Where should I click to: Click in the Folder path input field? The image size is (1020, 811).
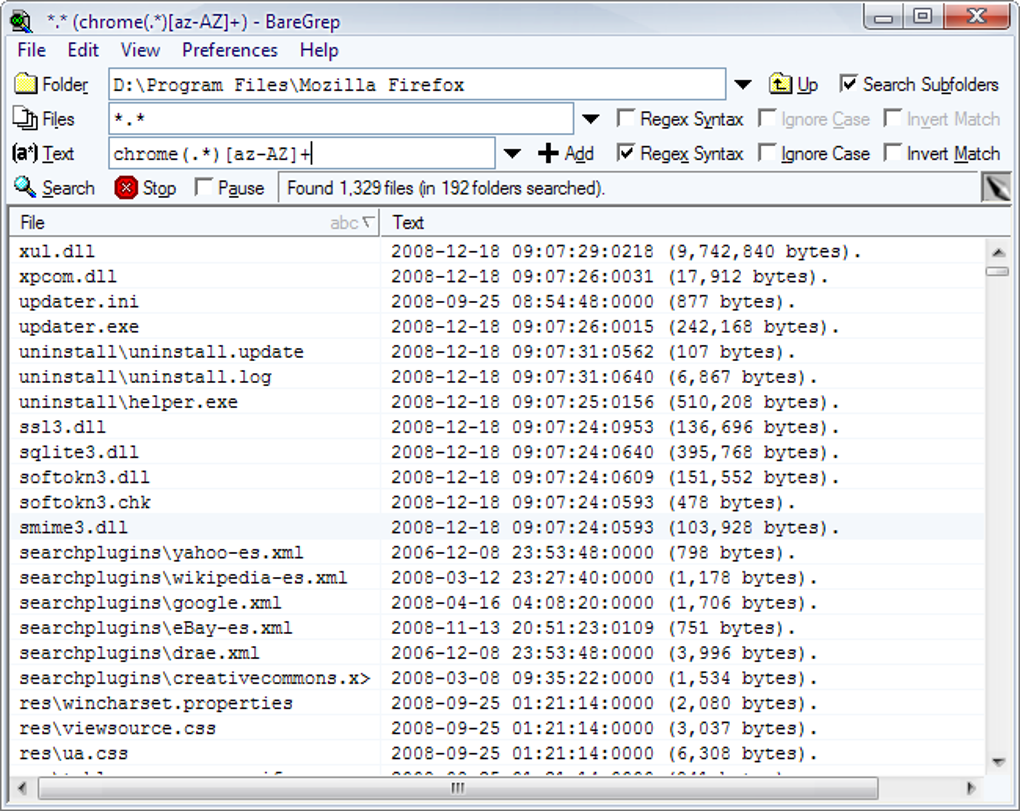pyautogui.click(x=417, y=85)
